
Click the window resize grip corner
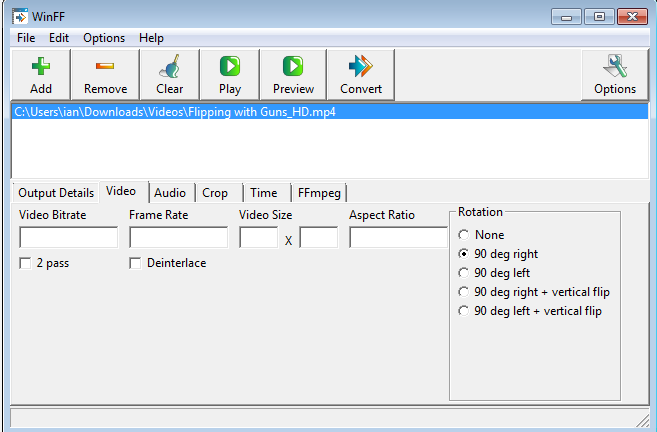642,420
